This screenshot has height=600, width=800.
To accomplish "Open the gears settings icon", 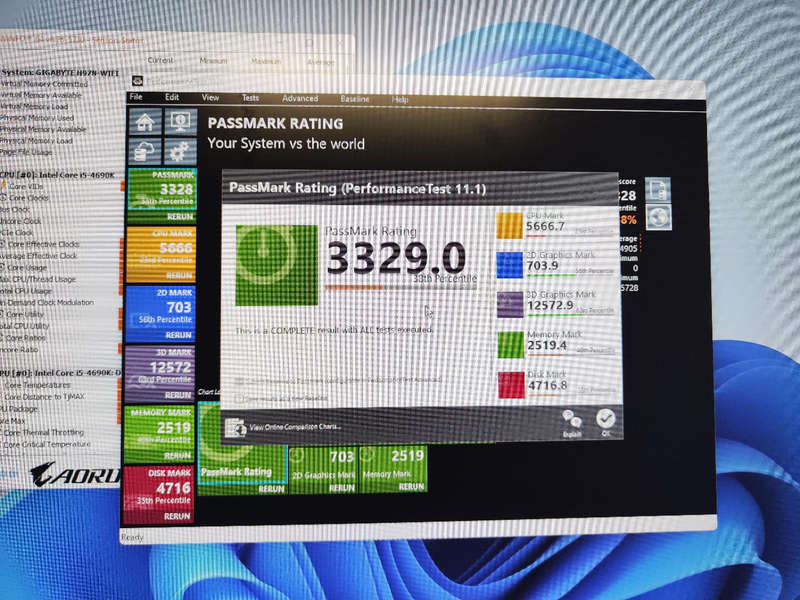I will pyautogui.click(x=181, y=152).
